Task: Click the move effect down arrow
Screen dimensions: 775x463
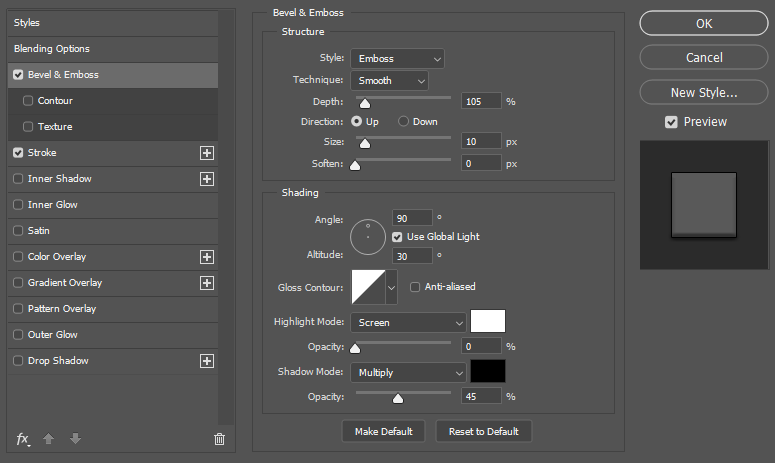Action: tap(75, 439)
